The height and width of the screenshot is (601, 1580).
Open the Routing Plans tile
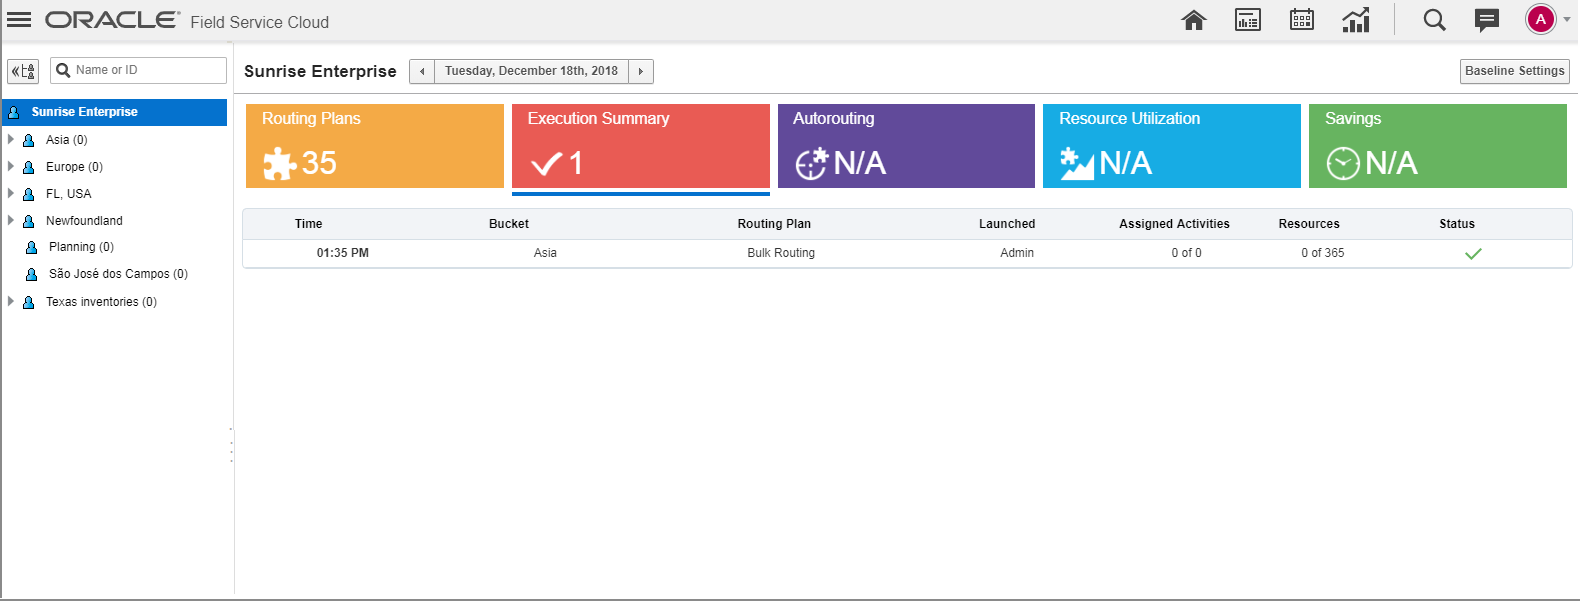click(x=375, y=146)
